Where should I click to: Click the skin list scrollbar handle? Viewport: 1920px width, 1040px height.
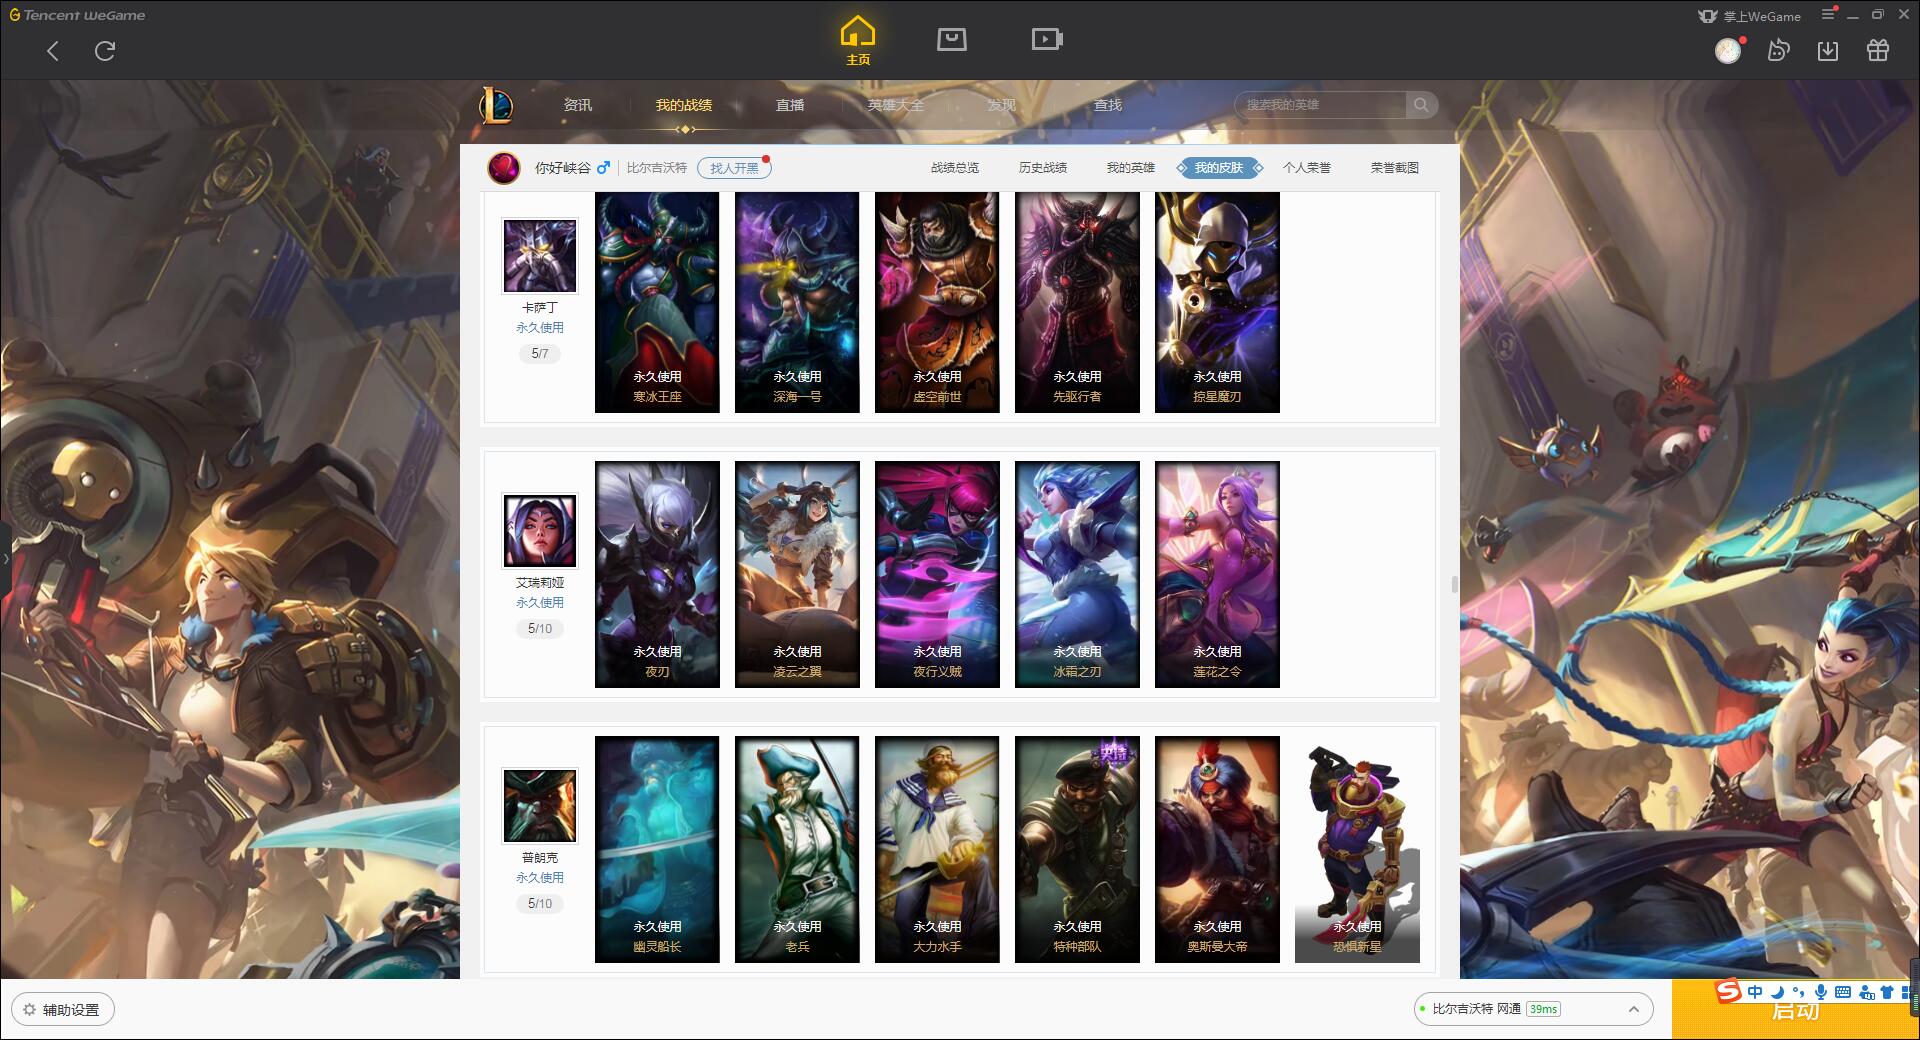[x=1454, y=584]
